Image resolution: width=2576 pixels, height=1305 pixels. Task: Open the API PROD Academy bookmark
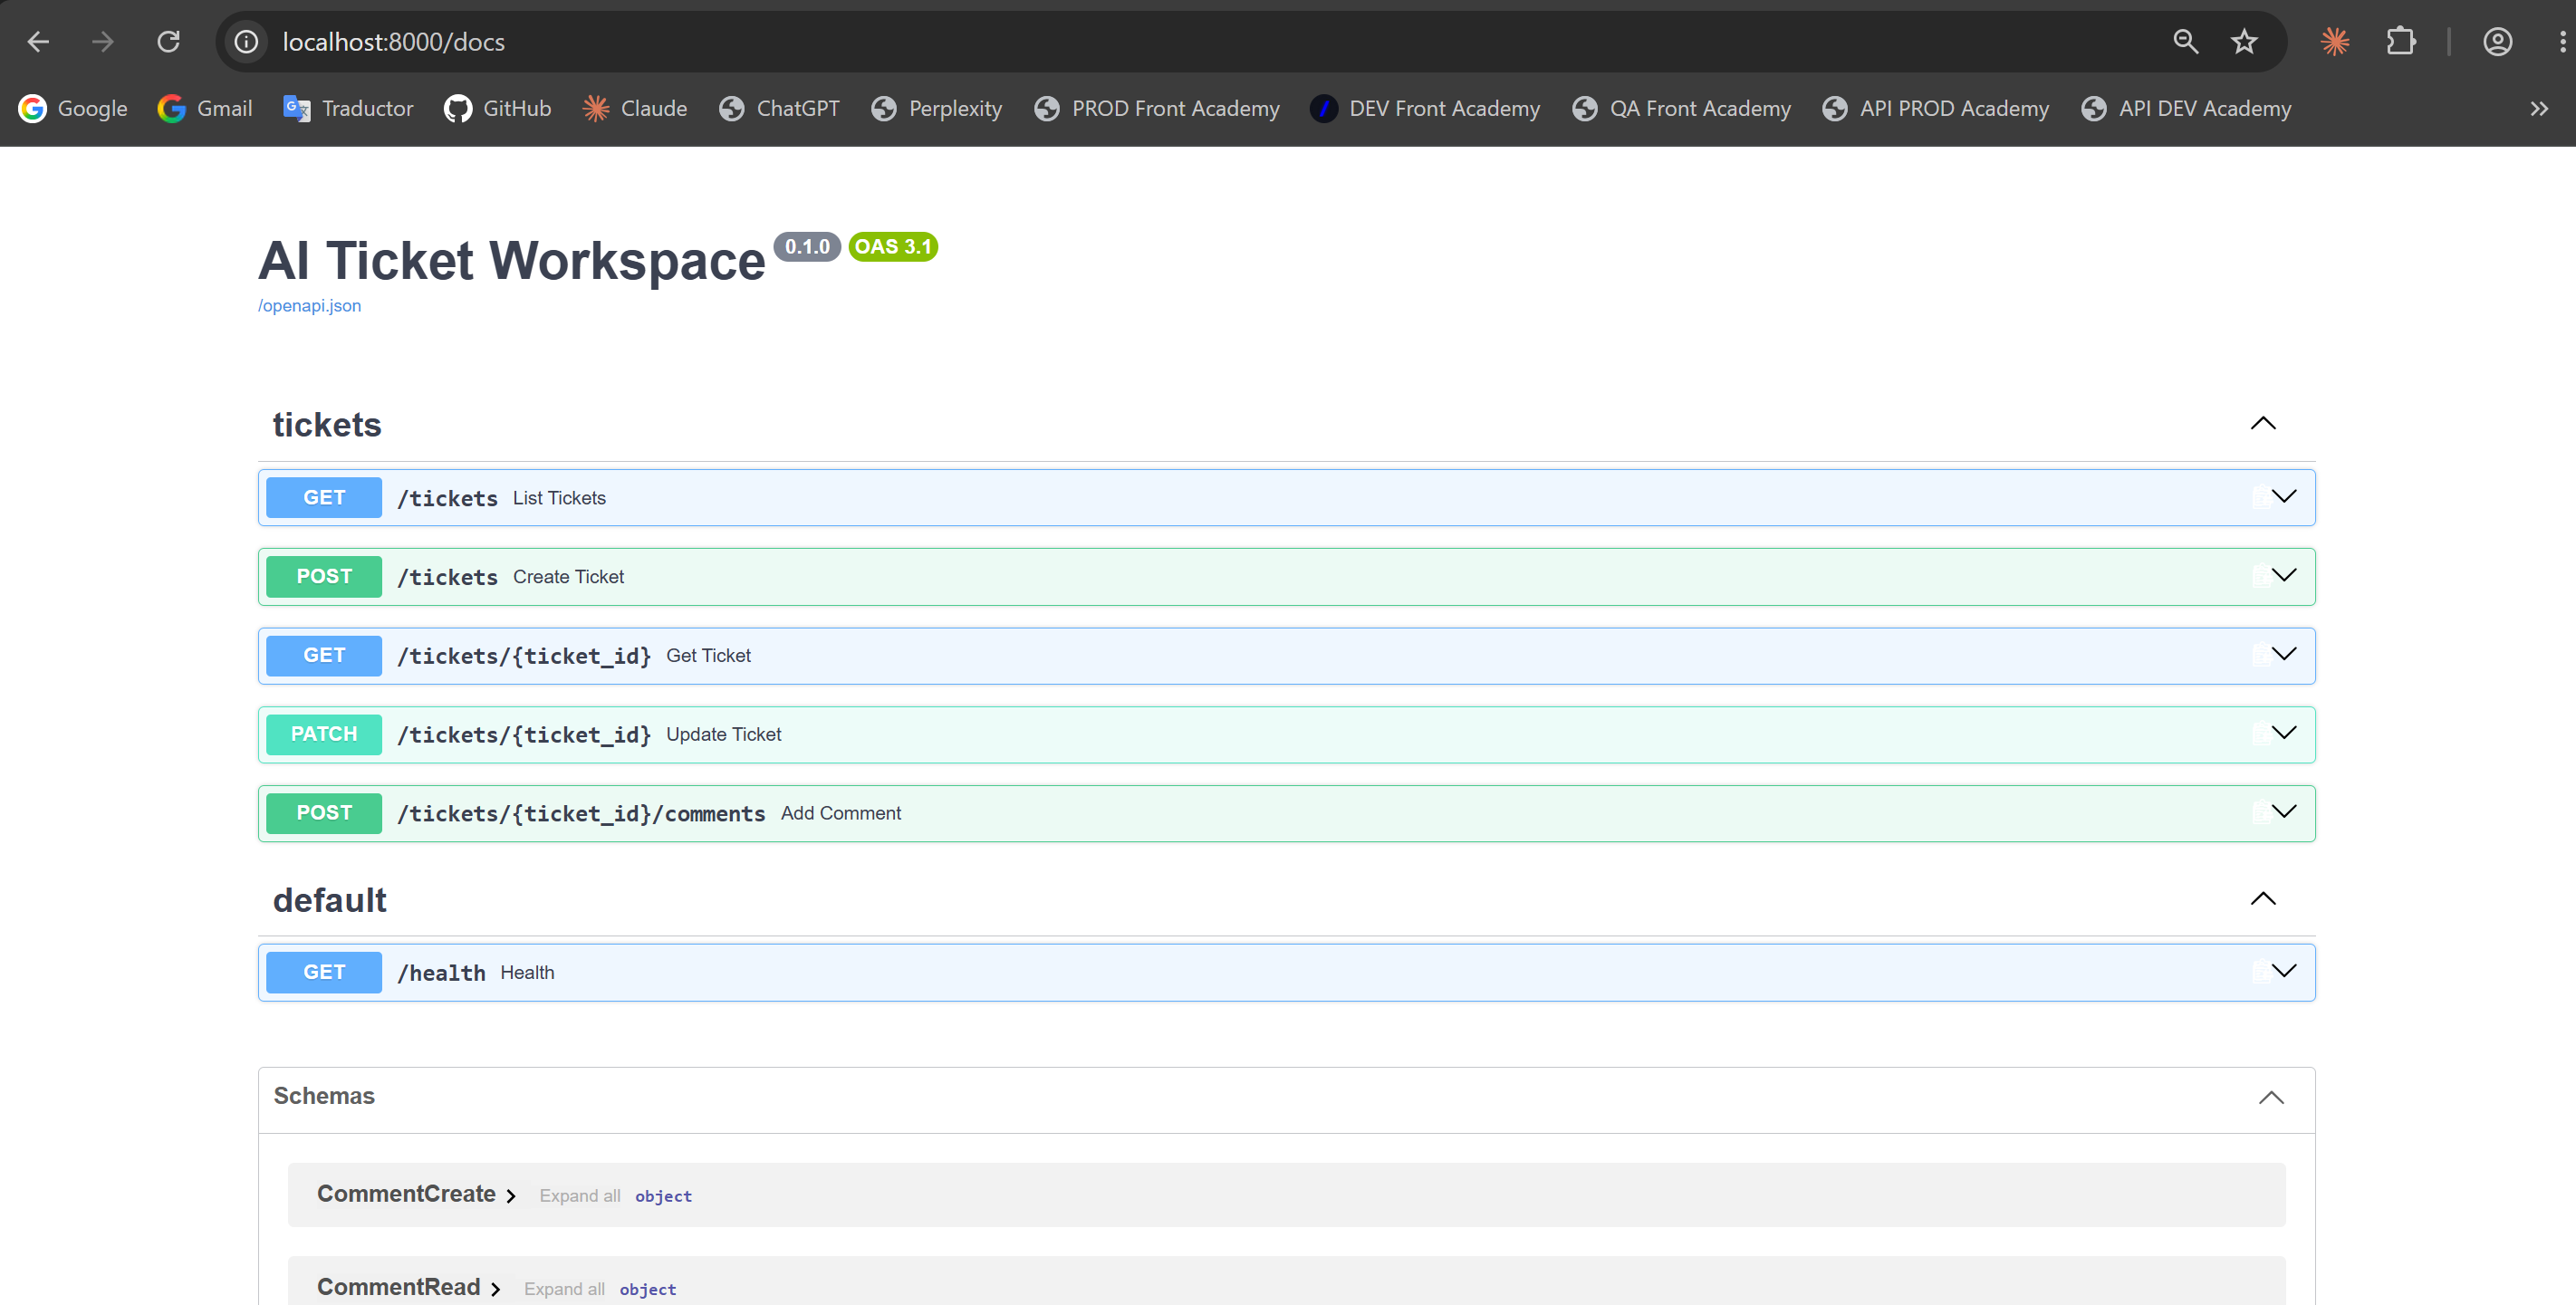click(1935, 108)
